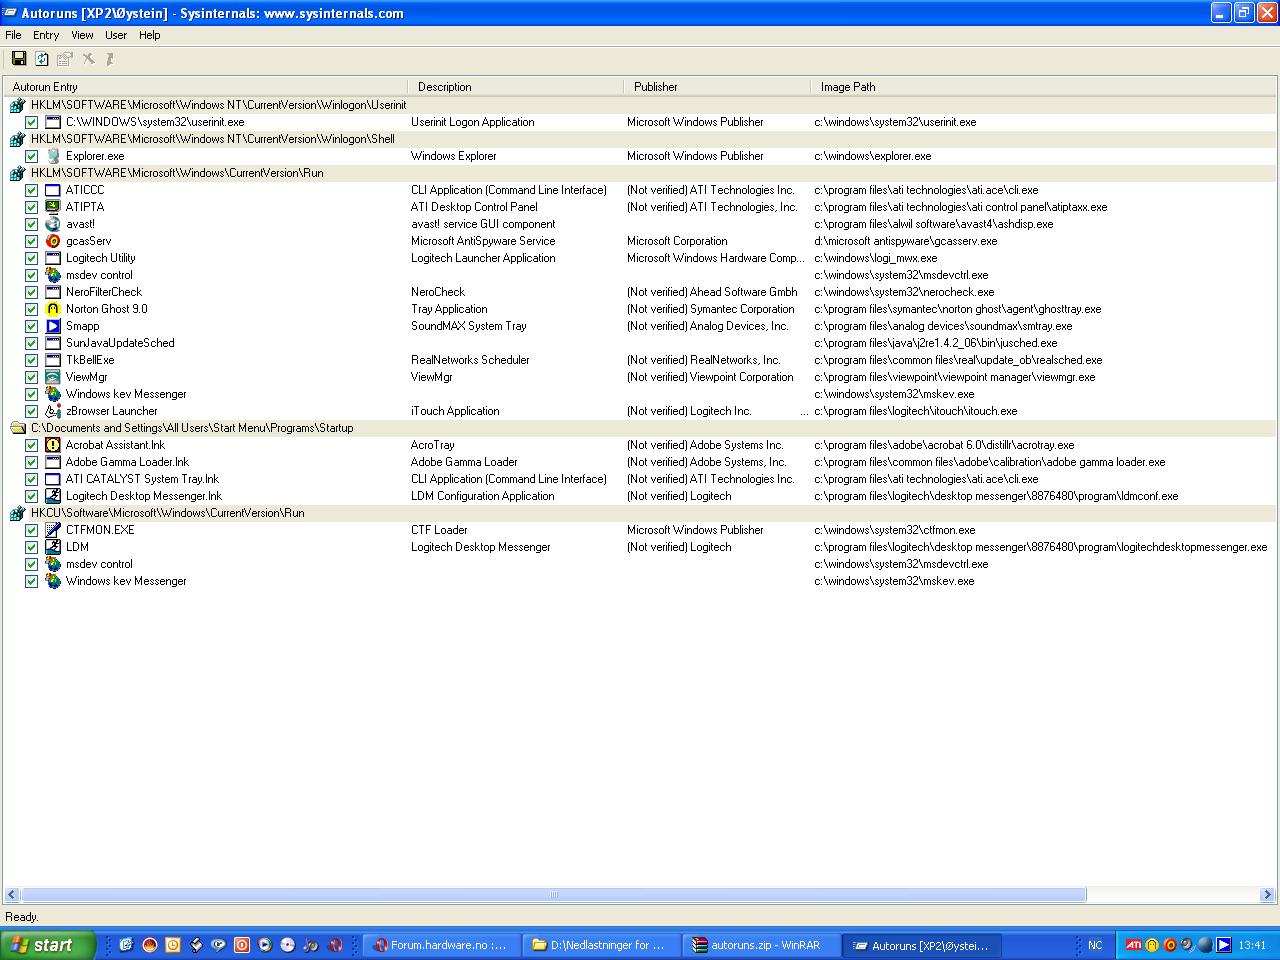Click the Jump To toolbar icon
Image resolution: width=1280 pixels, height=960 pixels.
[x=110, y=59]
